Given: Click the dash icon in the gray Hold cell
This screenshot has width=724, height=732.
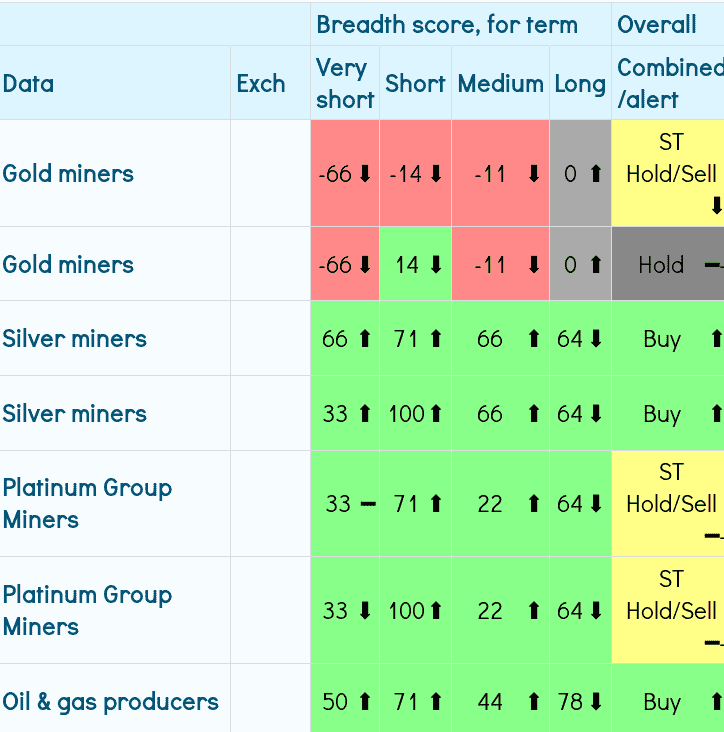Looking at the screenshot, I should point(713,265).
